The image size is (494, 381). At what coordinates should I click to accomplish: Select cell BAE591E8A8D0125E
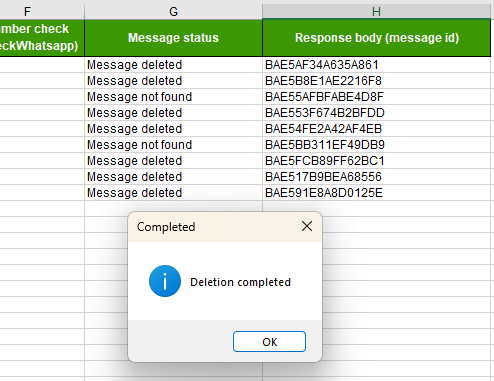tap(377, 193)
